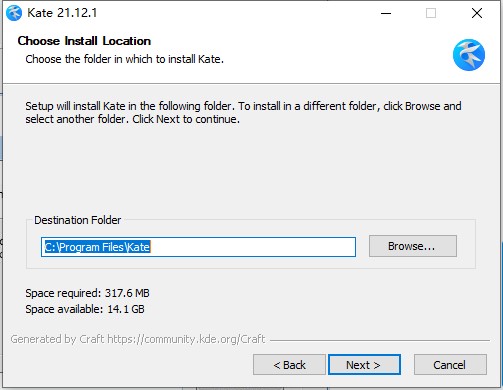The height and width of the screenshot is (390, 503).
Task: Close the Kate setup window
Action: click(x=477, y=13)
